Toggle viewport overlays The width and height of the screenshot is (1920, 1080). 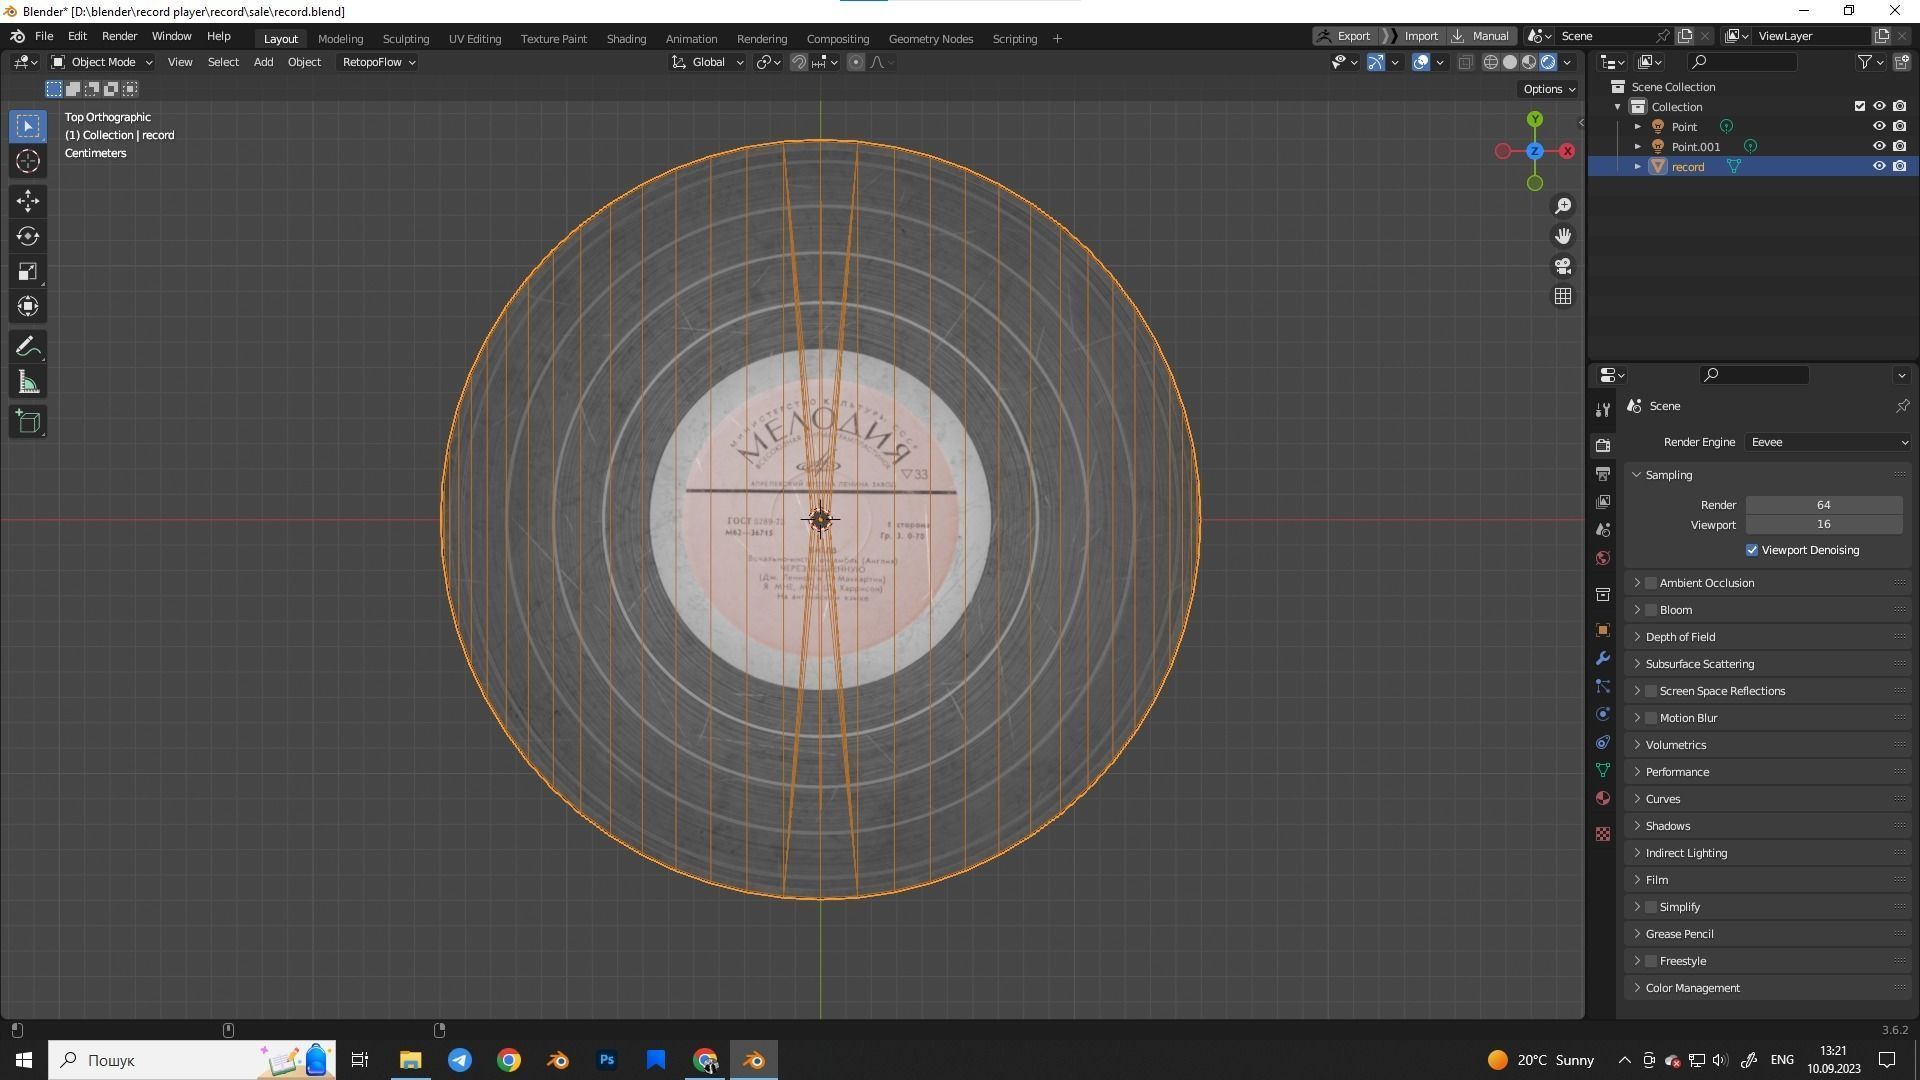point(1421,62)
